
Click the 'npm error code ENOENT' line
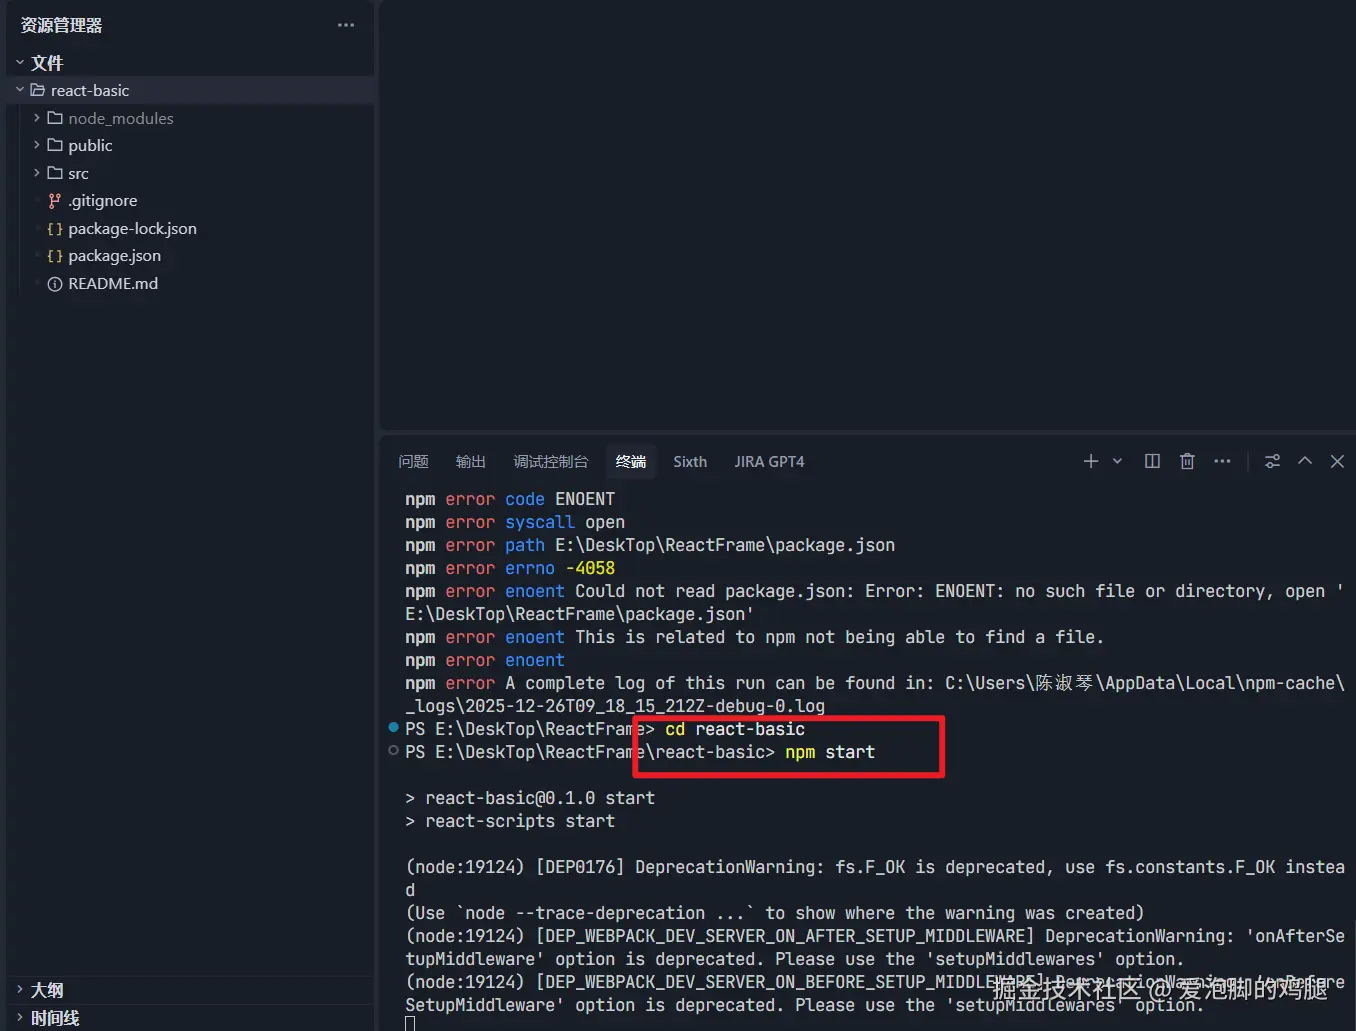510,499
